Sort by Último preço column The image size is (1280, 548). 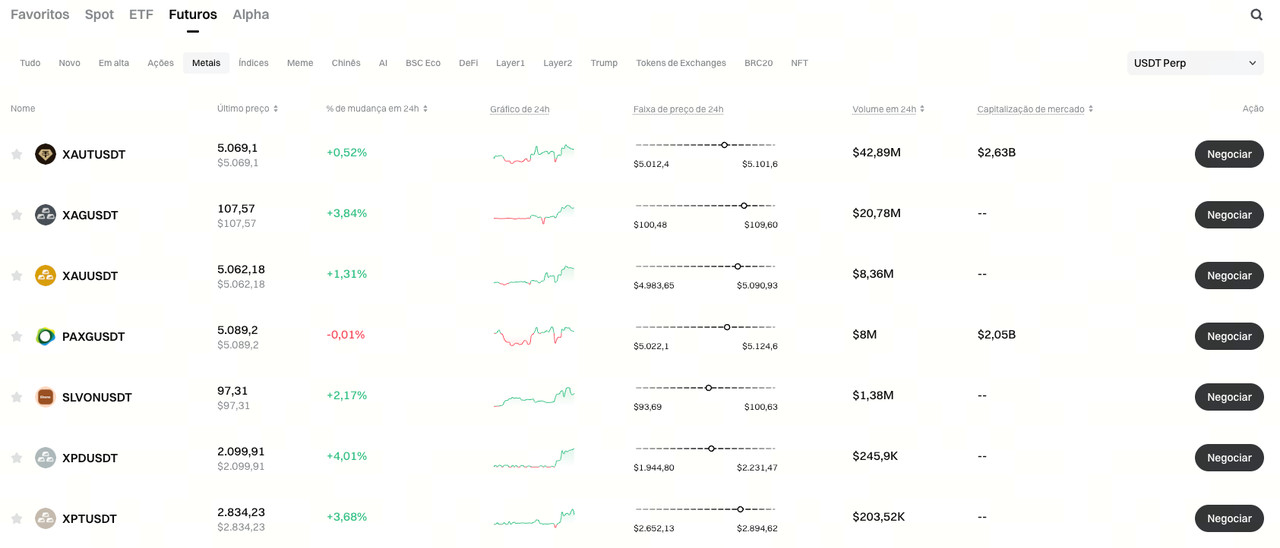click(x=247, y=109)
